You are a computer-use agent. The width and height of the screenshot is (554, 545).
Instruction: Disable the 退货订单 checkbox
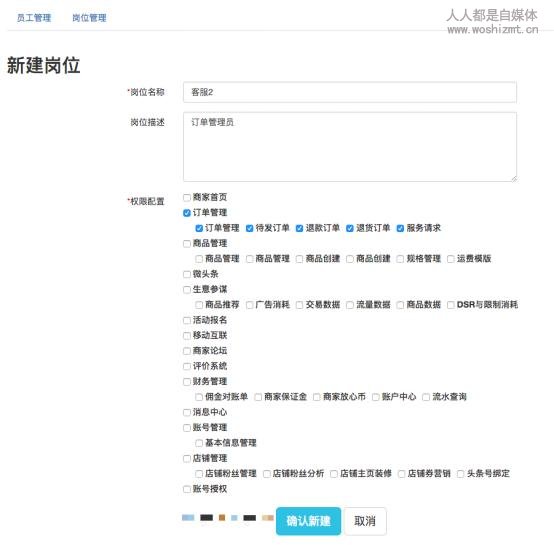[350, 229]
